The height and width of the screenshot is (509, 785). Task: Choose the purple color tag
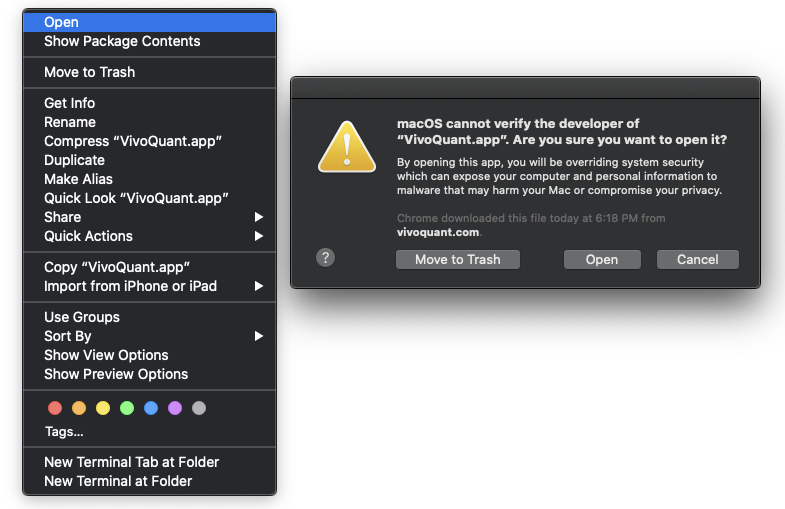(175, 408)
